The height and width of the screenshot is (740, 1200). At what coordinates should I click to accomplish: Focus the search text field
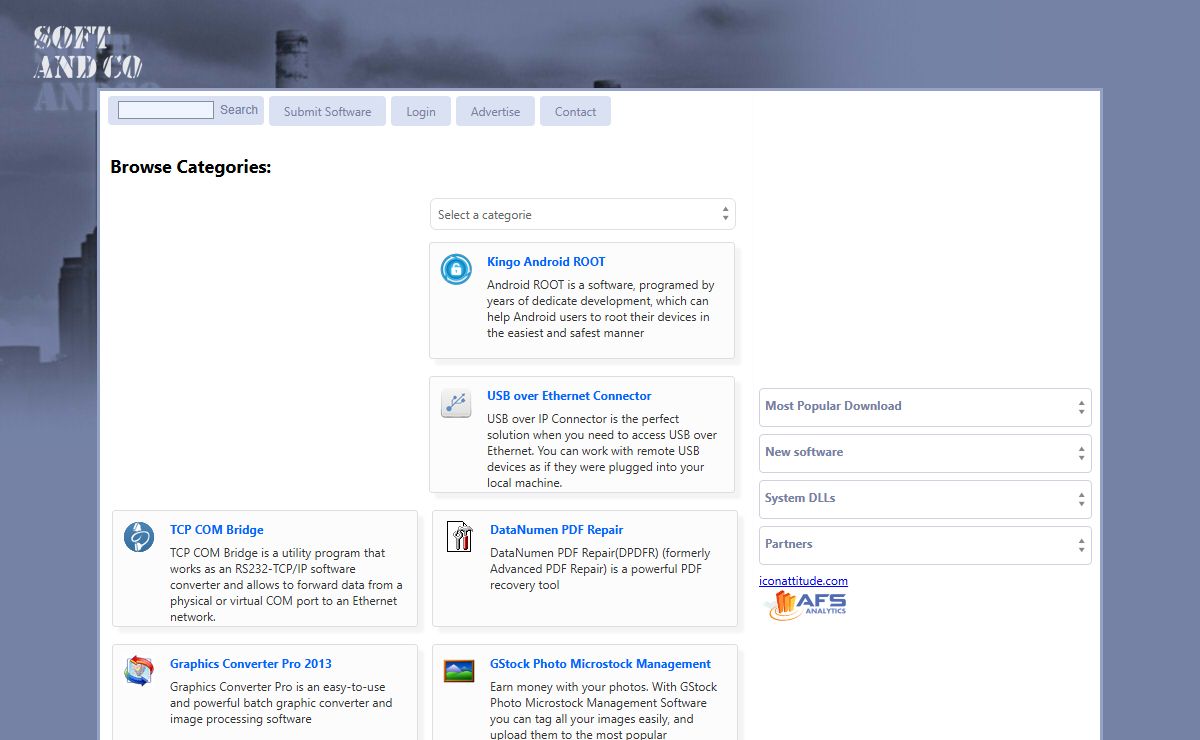166,110
